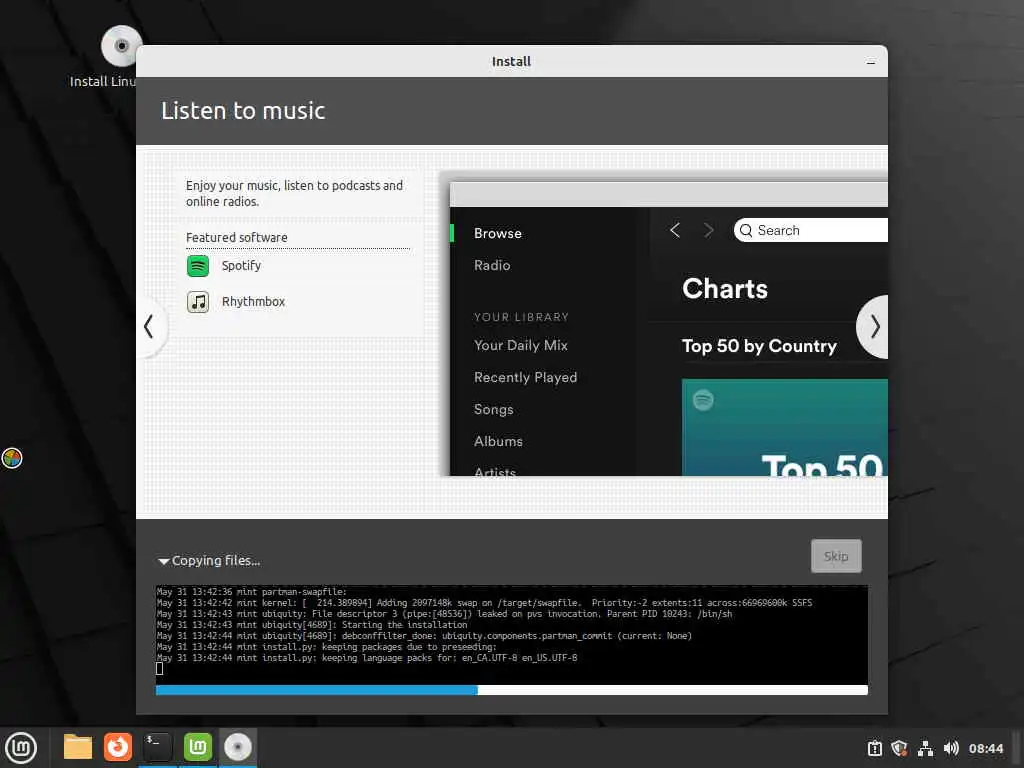Click the Charts heading
Image resolution: width=1024 pixels, height=768 pixels.
click(x=725, y=289)
